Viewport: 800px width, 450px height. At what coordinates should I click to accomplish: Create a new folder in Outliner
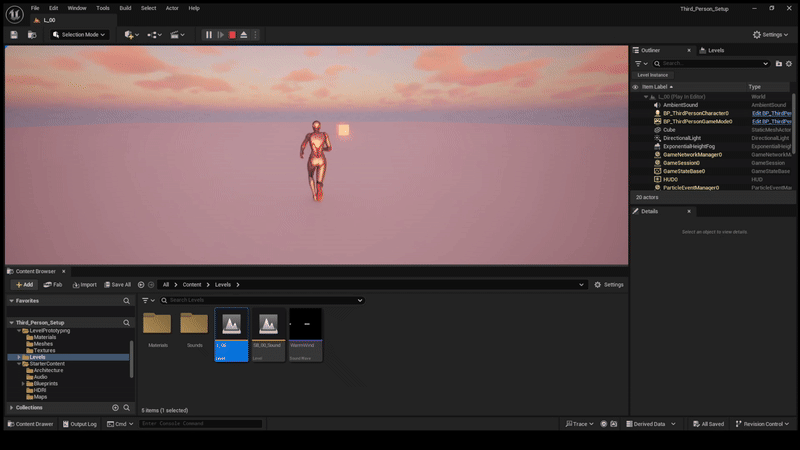779,64
